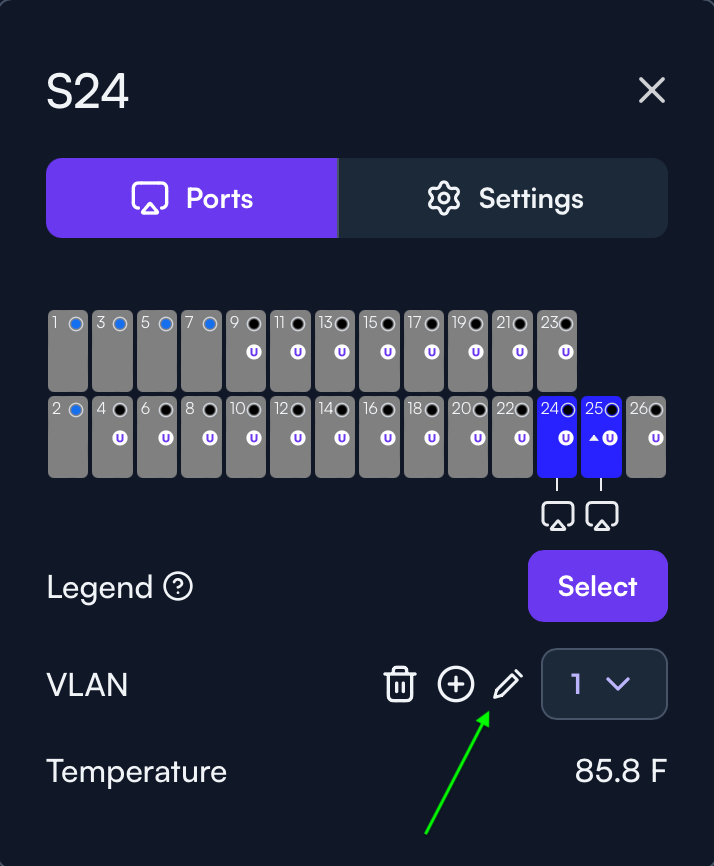
Task: Select port 13 in the top row
Action: point(335,351)
